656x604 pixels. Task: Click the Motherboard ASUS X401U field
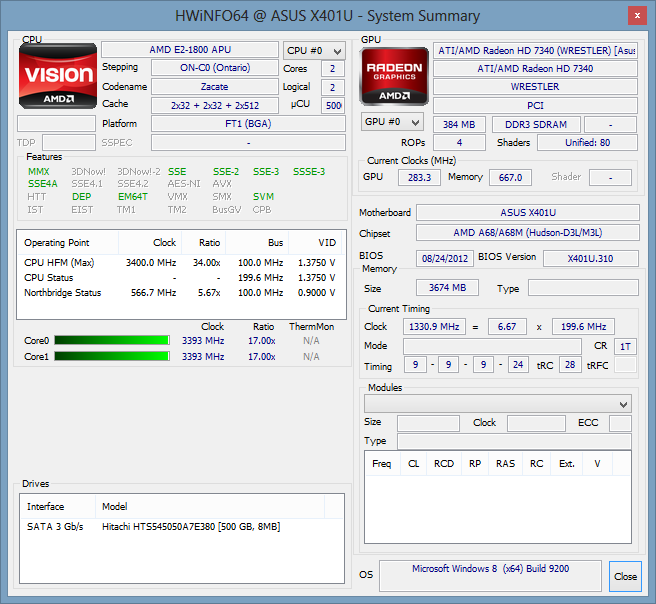click(528, 212)
